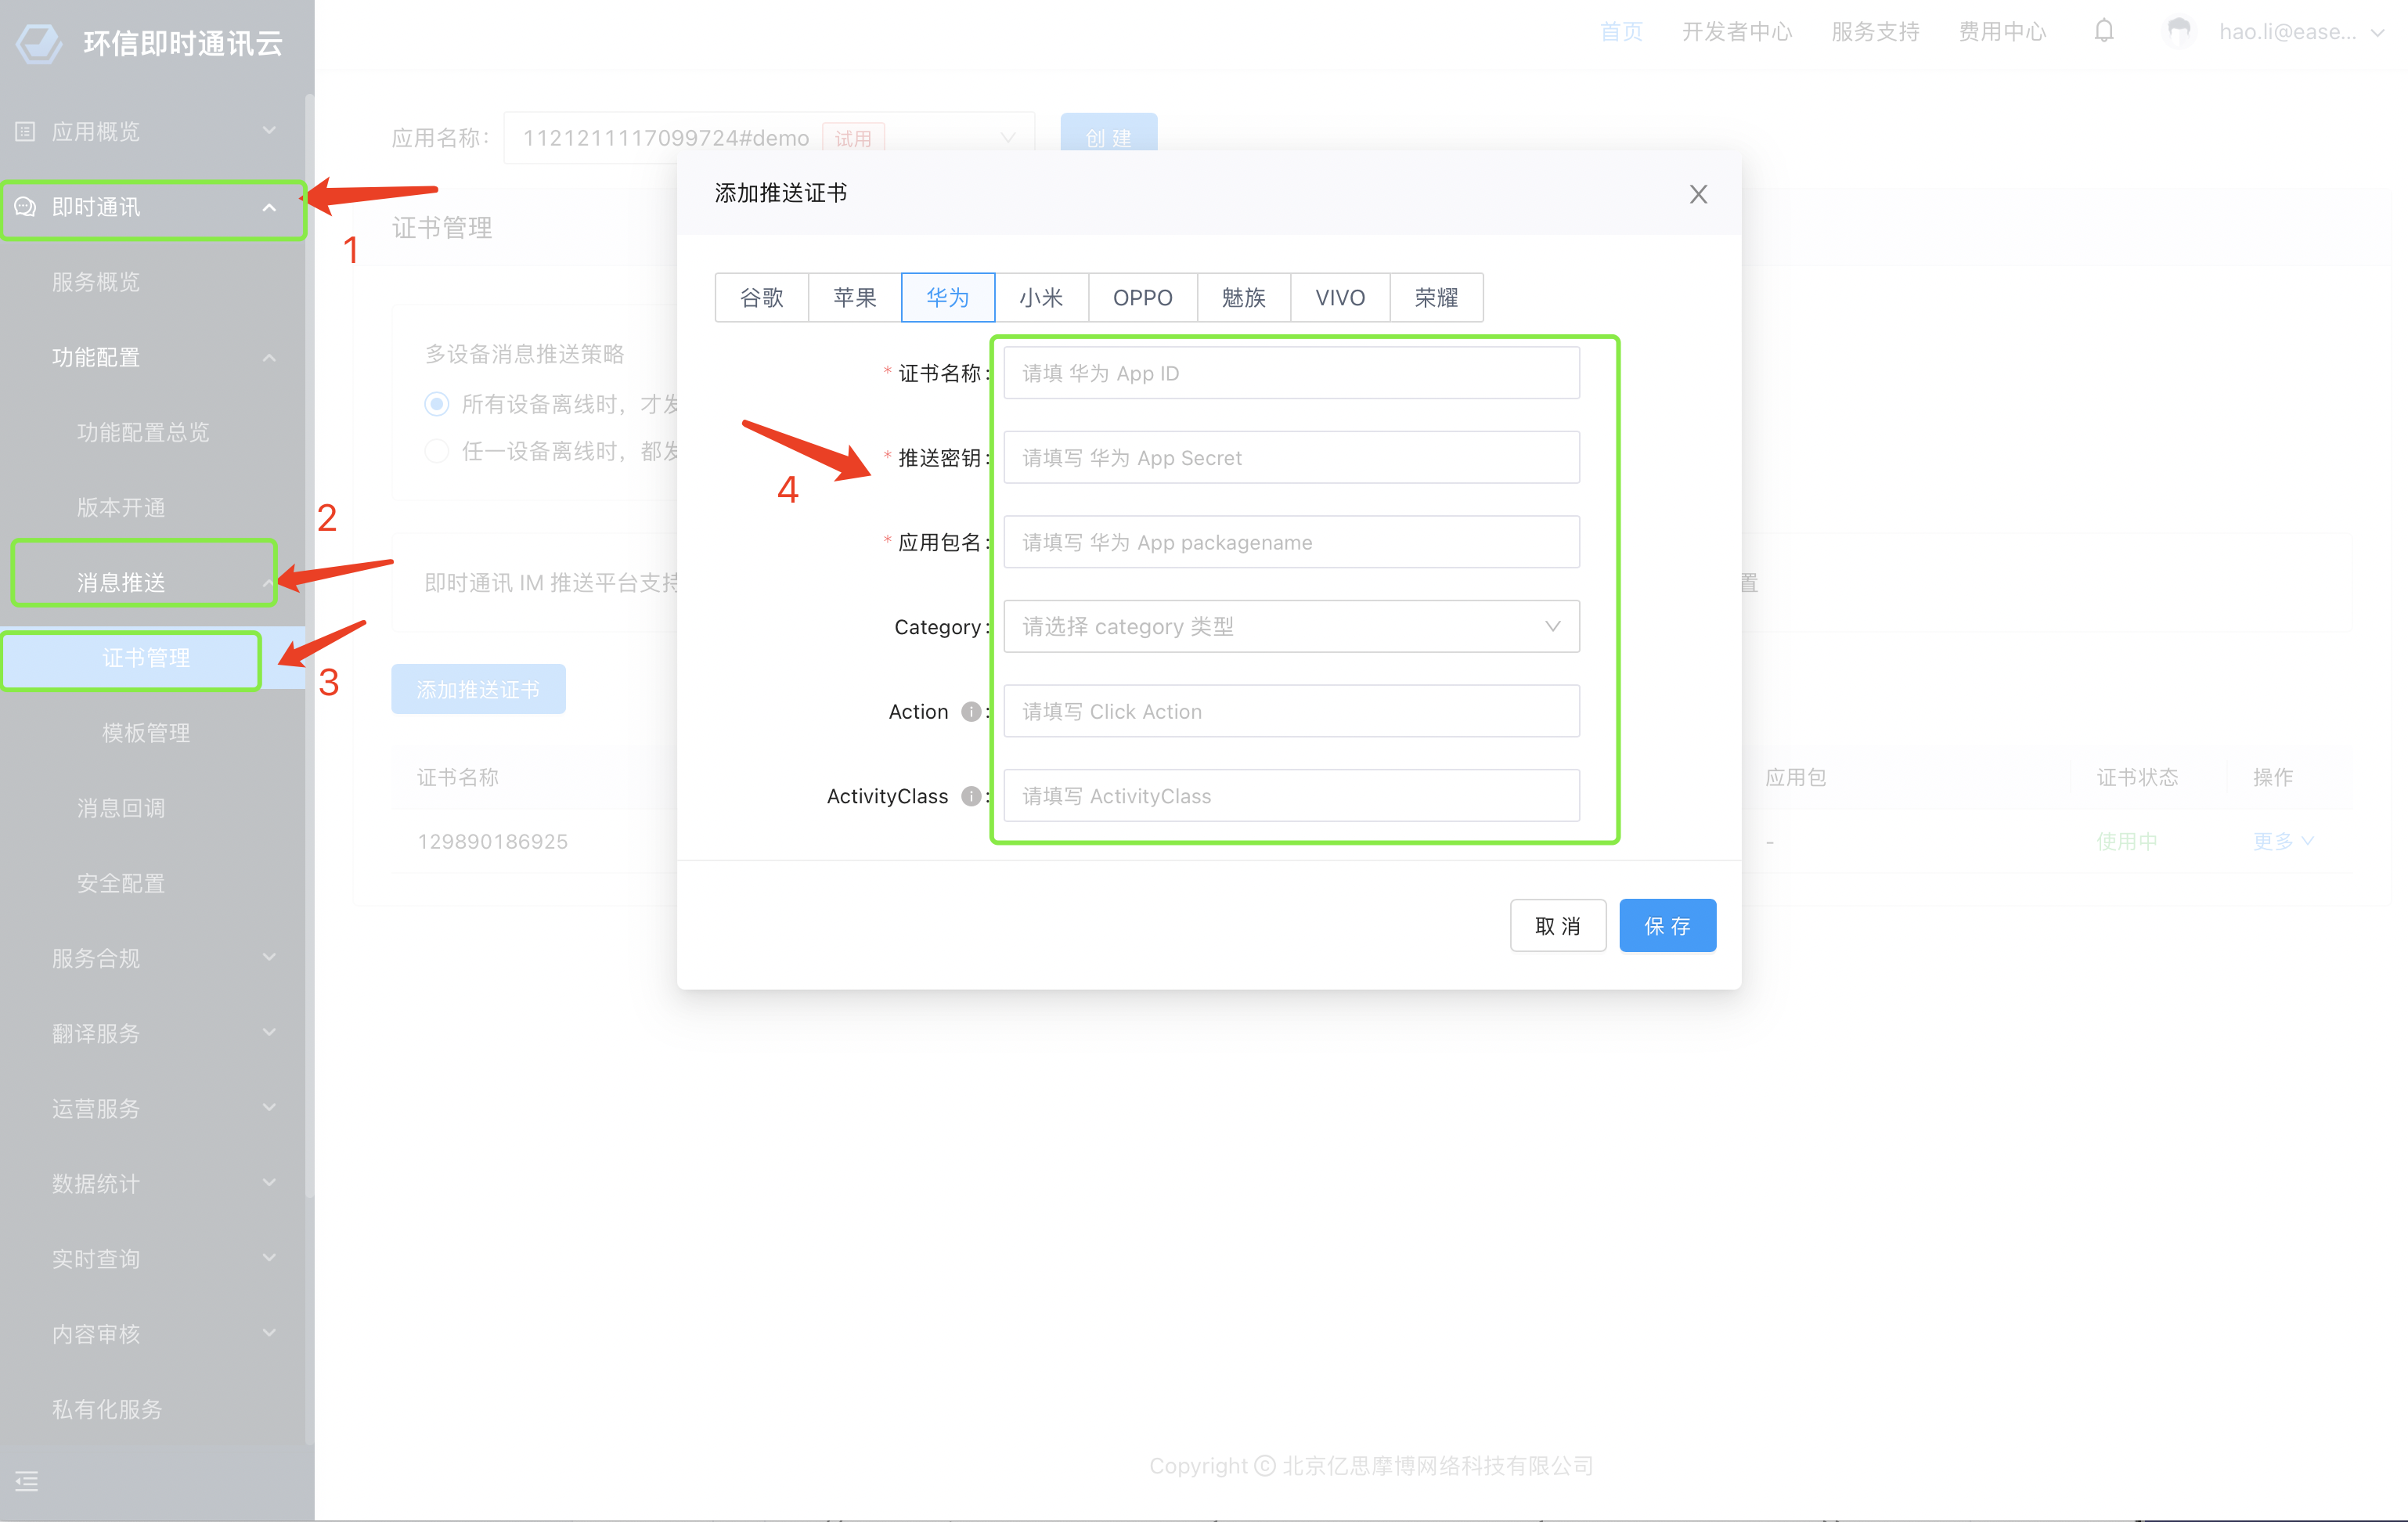
Task: Focus the 应用包名 packagename field
Action: [x=1291, y=542]
